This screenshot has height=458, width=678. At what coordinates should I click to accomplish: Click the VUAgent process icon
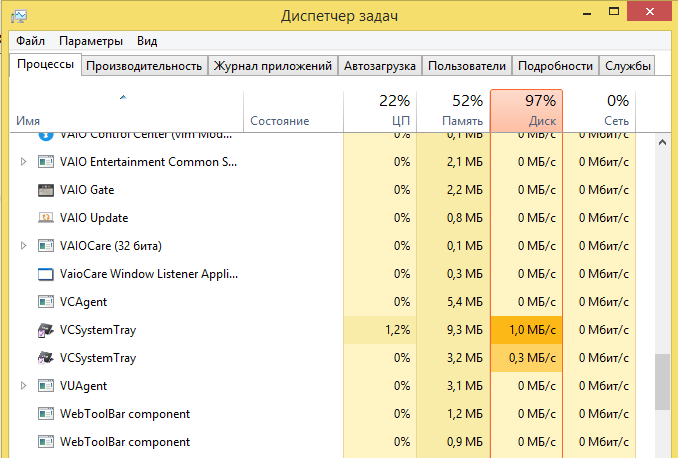(x=45, y=385)
